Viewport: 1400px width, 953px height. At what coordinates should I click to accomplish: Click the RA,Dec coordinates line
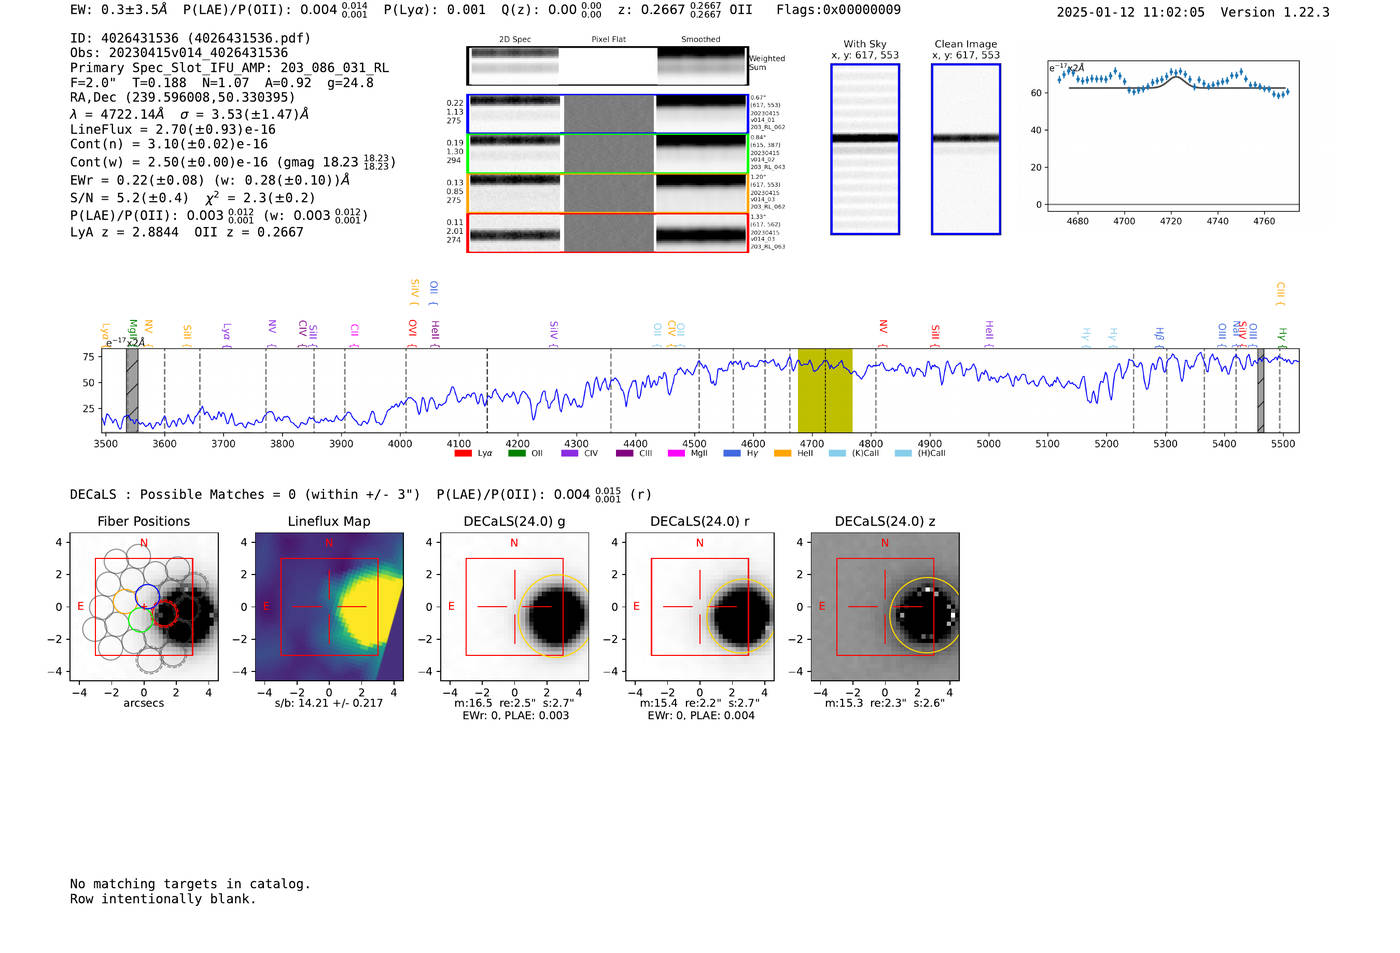(183, 97)
